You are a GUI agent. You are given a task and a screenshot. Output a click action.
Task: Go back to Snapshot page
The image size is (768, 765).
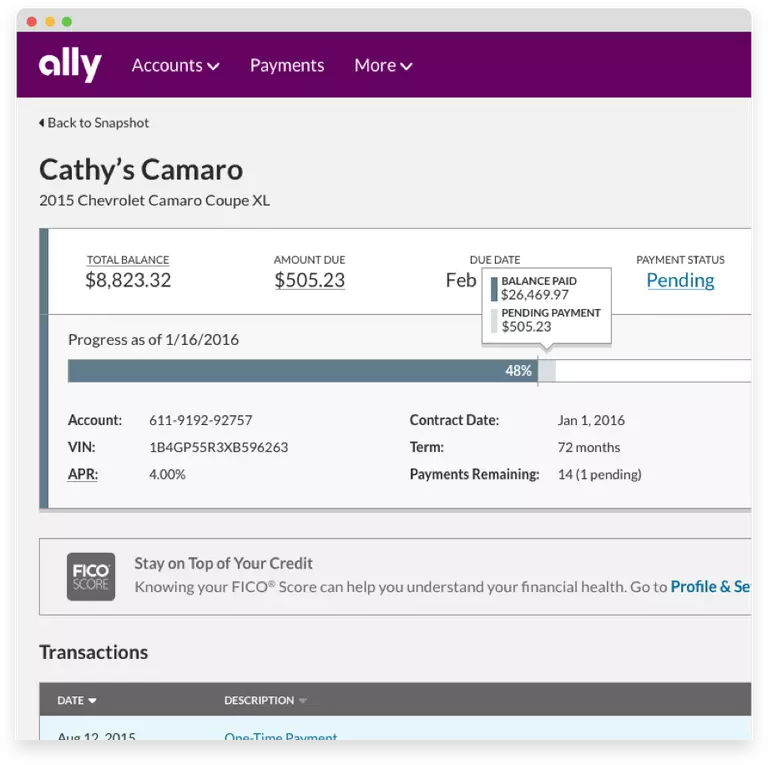coord(98,123)
